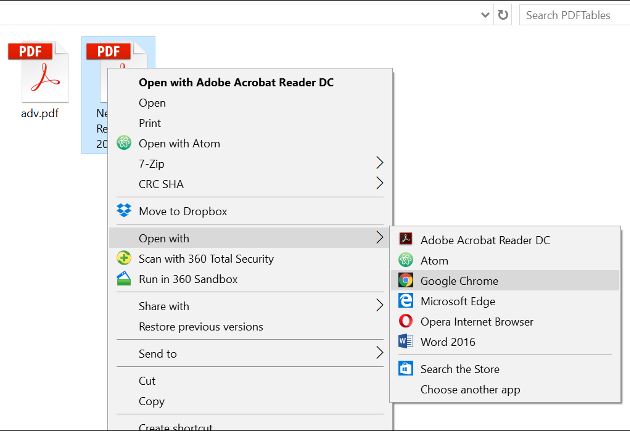Choose Cut from the context menu

[x=250, y=381]
